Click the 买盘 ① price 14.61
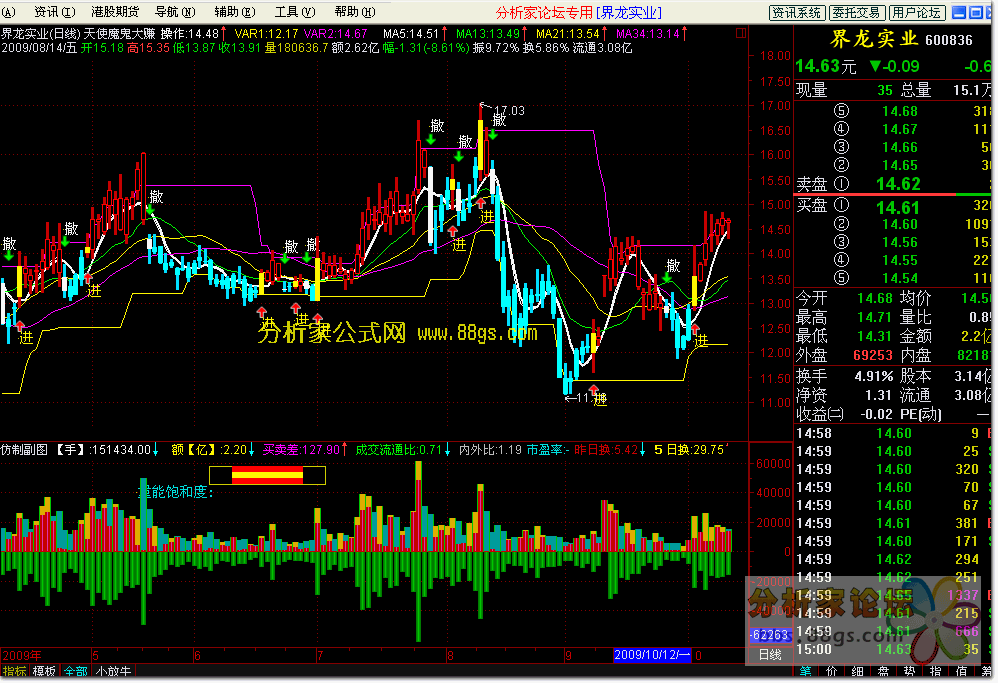Viewport: 998px width, 683px height. click(898, 208)
